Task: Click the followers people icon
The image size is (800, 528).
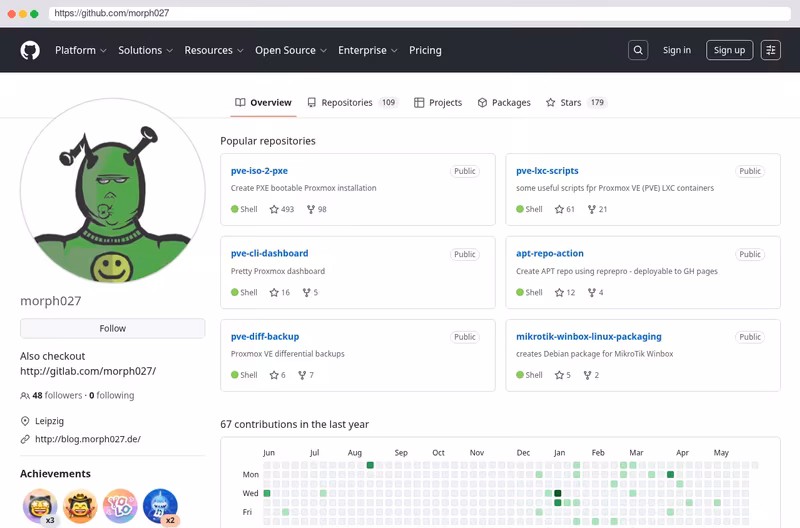Action: click(24, 395)
